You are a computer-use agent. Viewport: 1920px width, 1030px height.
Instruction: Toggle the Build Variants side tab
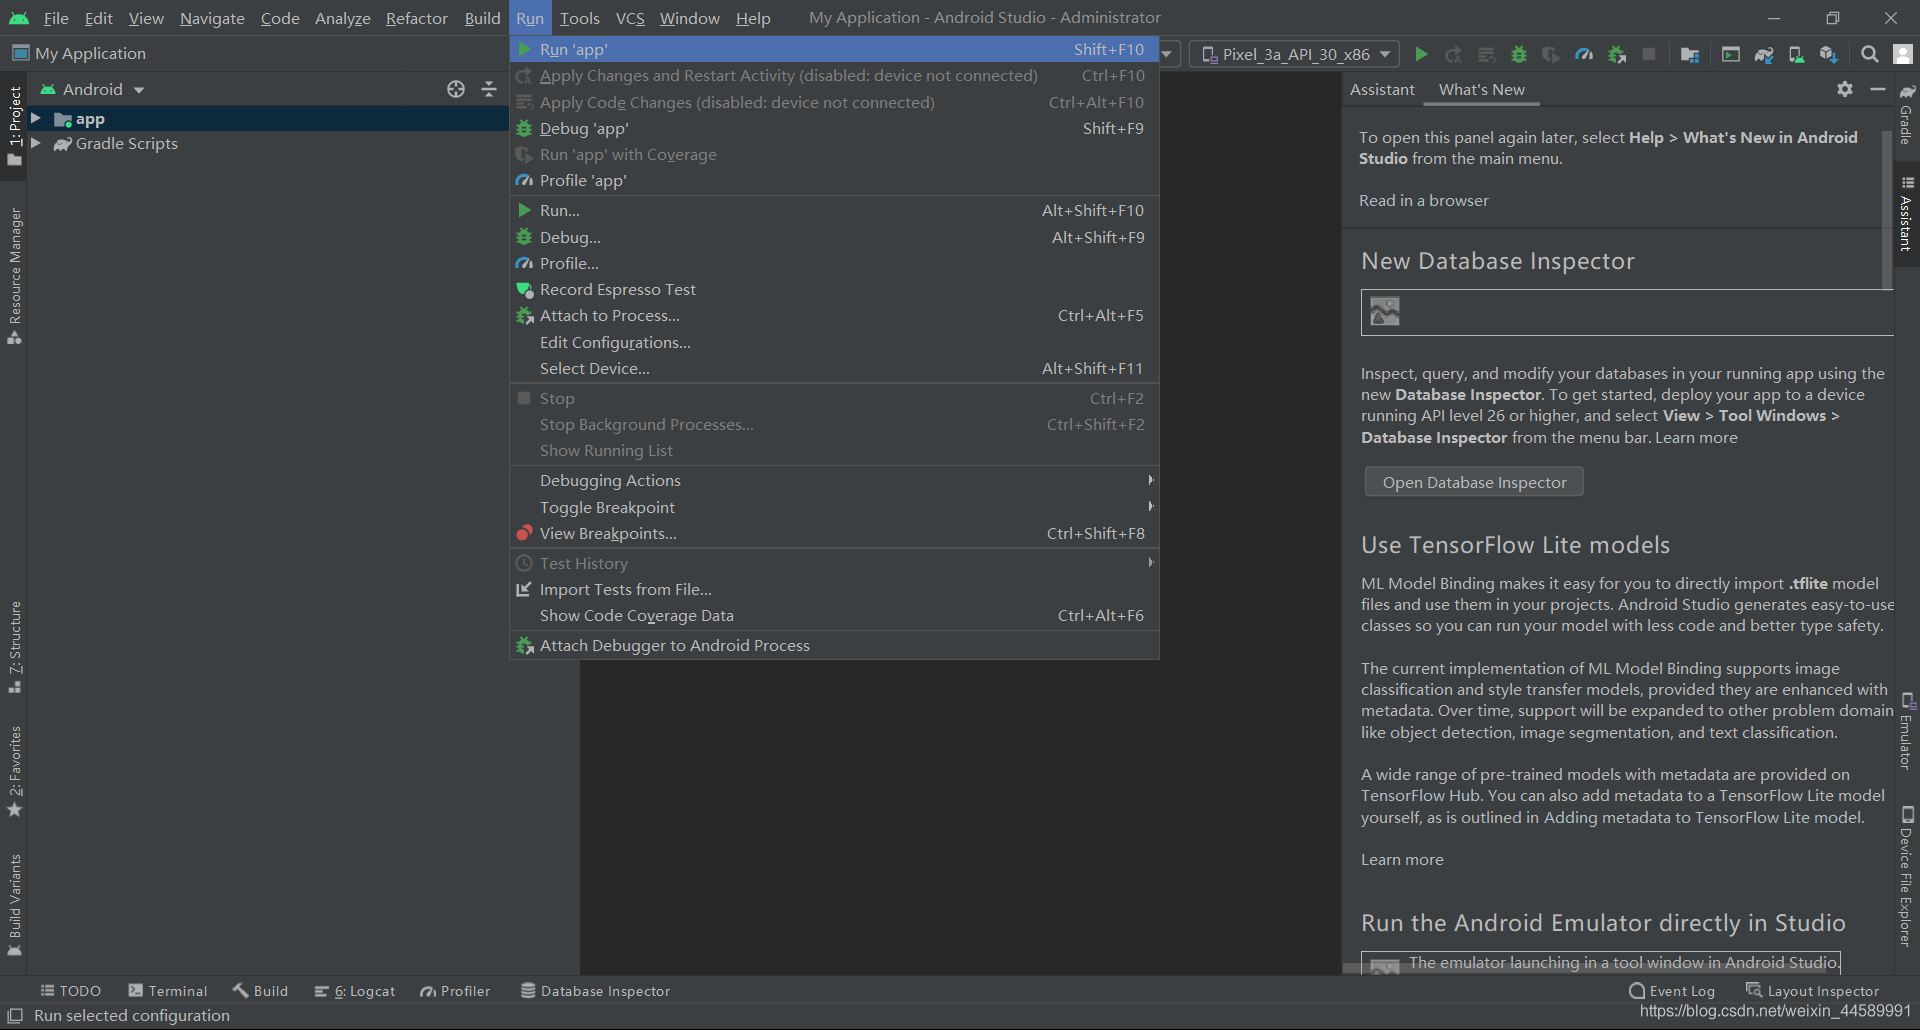tap(14, 905)
